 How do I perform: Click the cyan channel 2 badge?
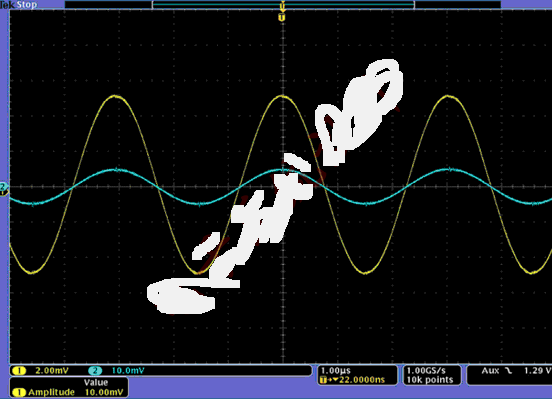[95, 370]
